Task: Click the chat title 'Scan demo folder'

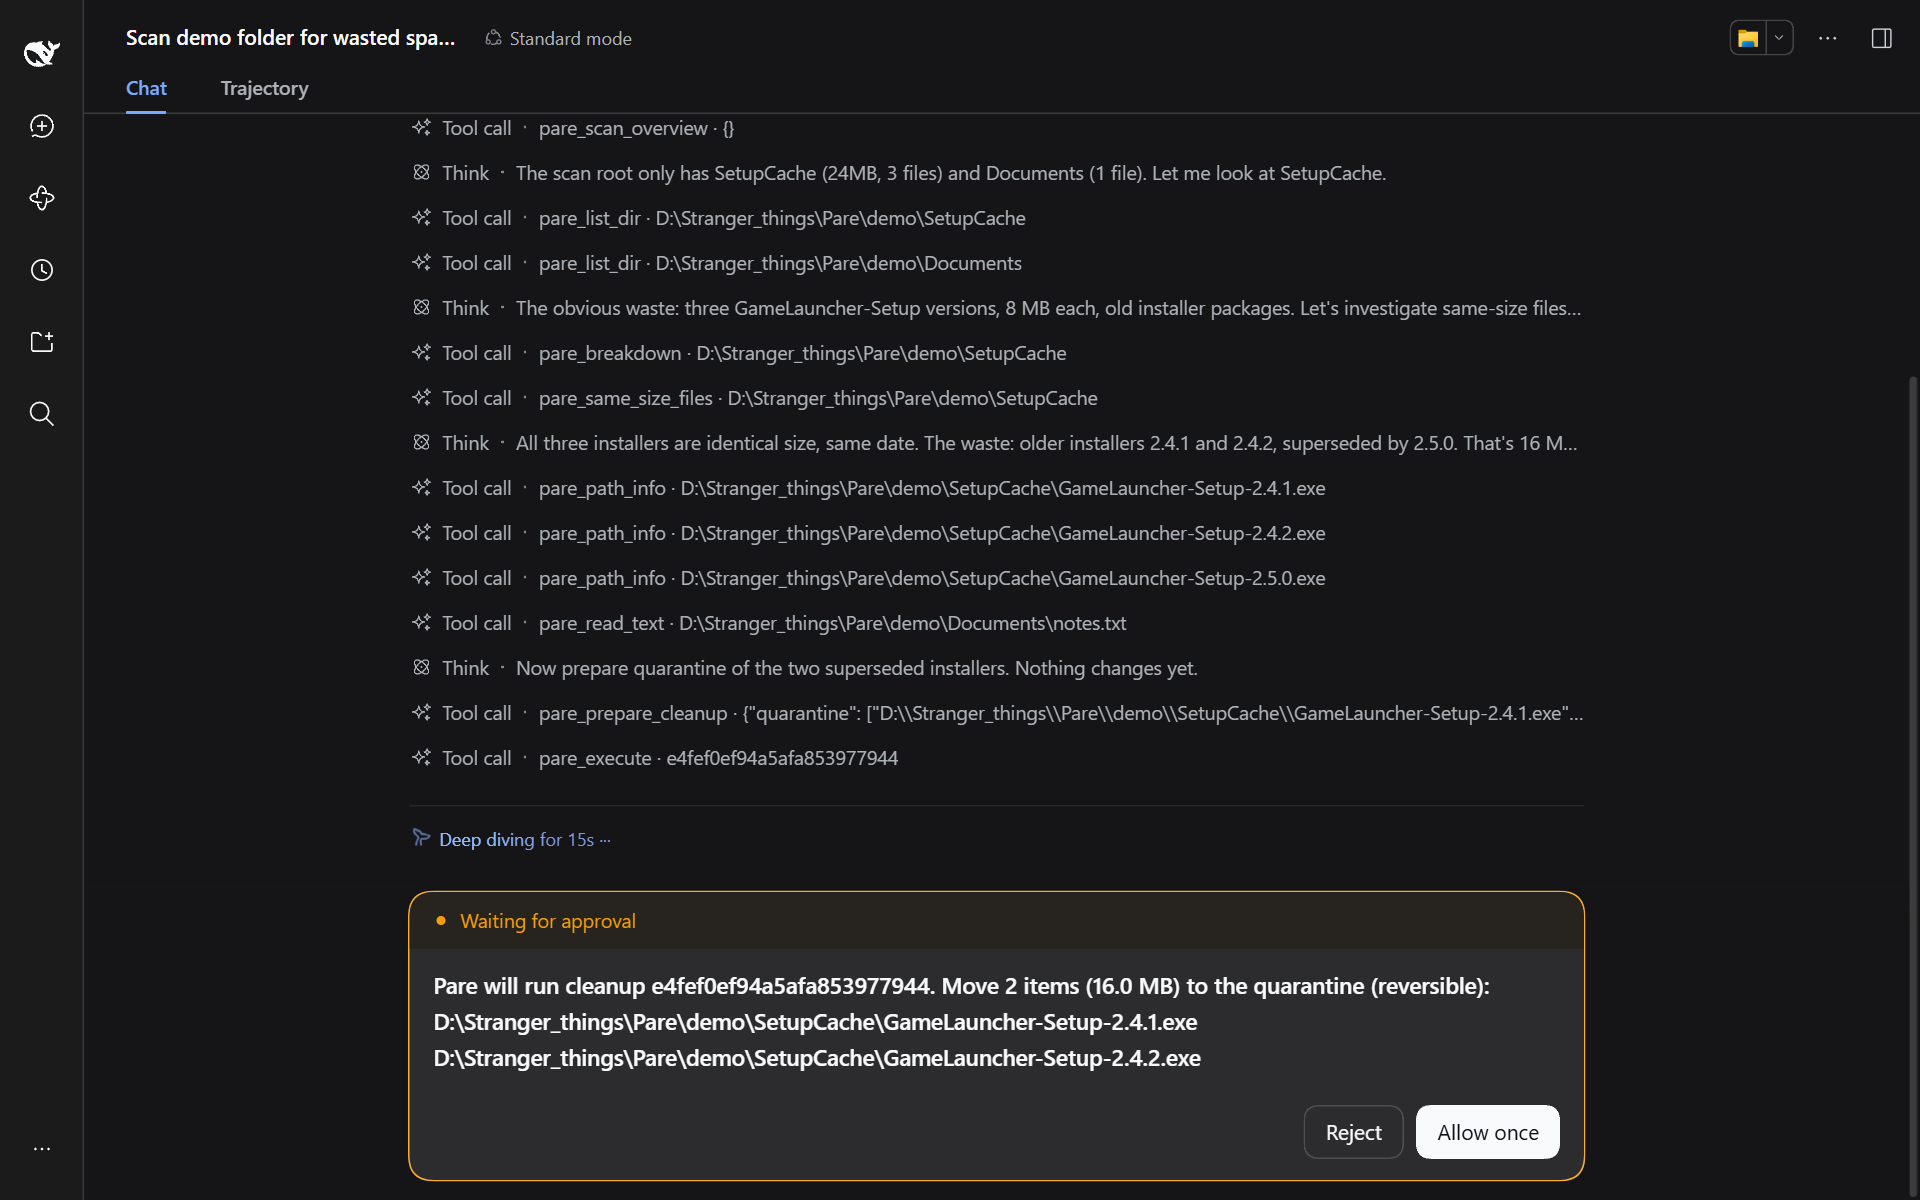Action: tap(290, 38)
